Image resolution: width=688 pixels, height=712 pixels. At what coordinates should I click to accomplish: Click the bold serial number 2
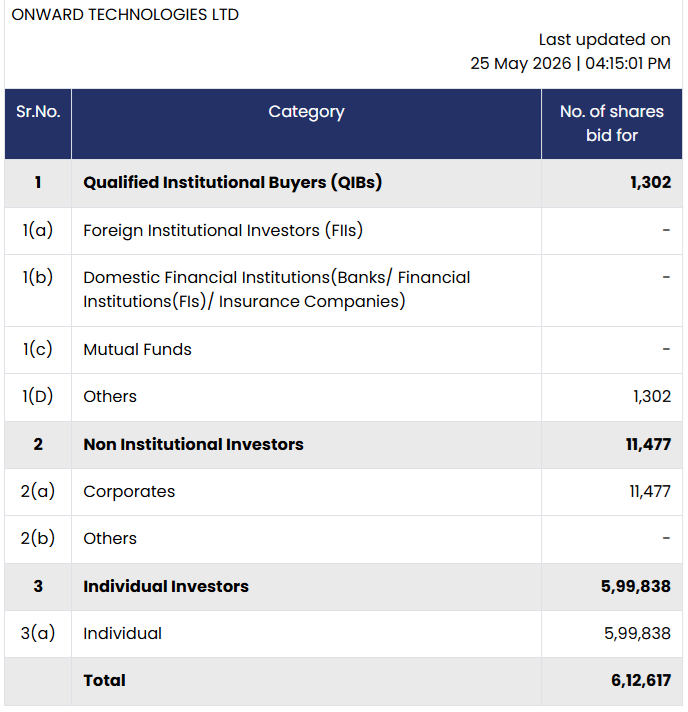tap(38, 444)
